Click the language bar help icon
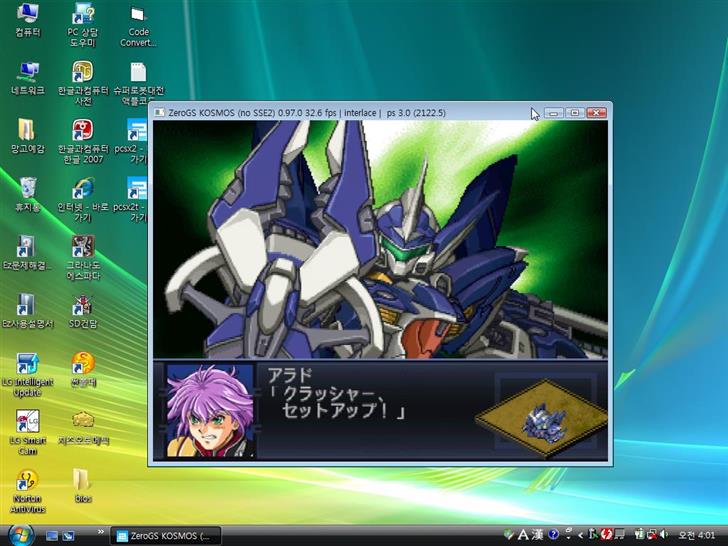 [x=553, y=535]
